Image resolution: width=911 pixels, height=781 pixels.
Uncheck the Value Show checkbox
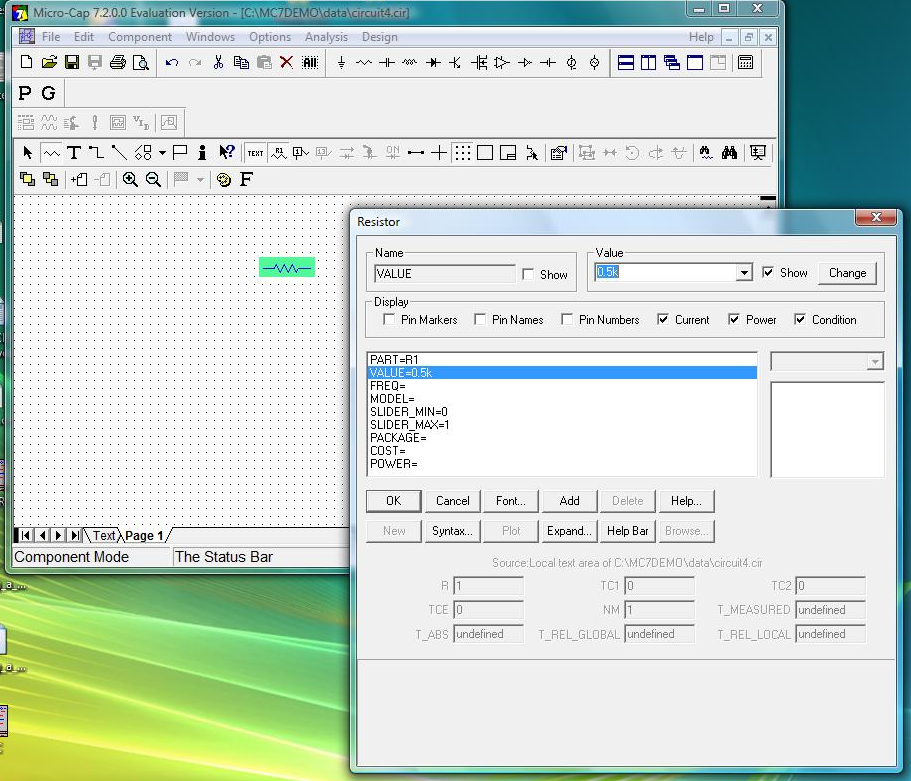click(x=768, y=273)
